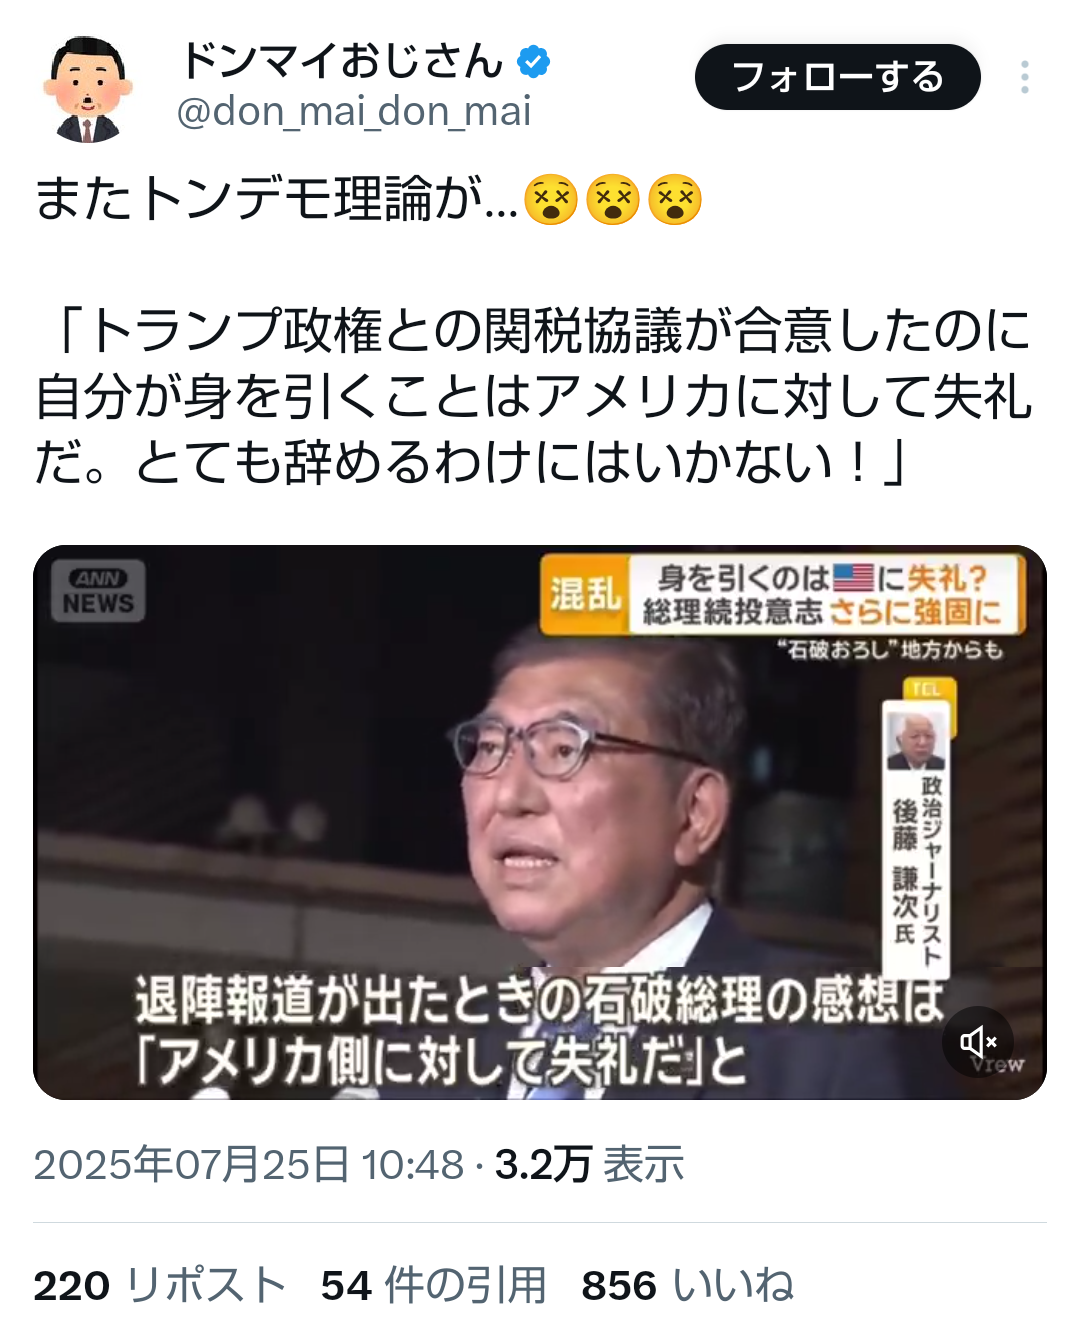Image resolution: width=1080 pixels, height=1330 pixels.
Task: Click the 後藤 謙次 commentator inset photo
Action: [916, 740]
